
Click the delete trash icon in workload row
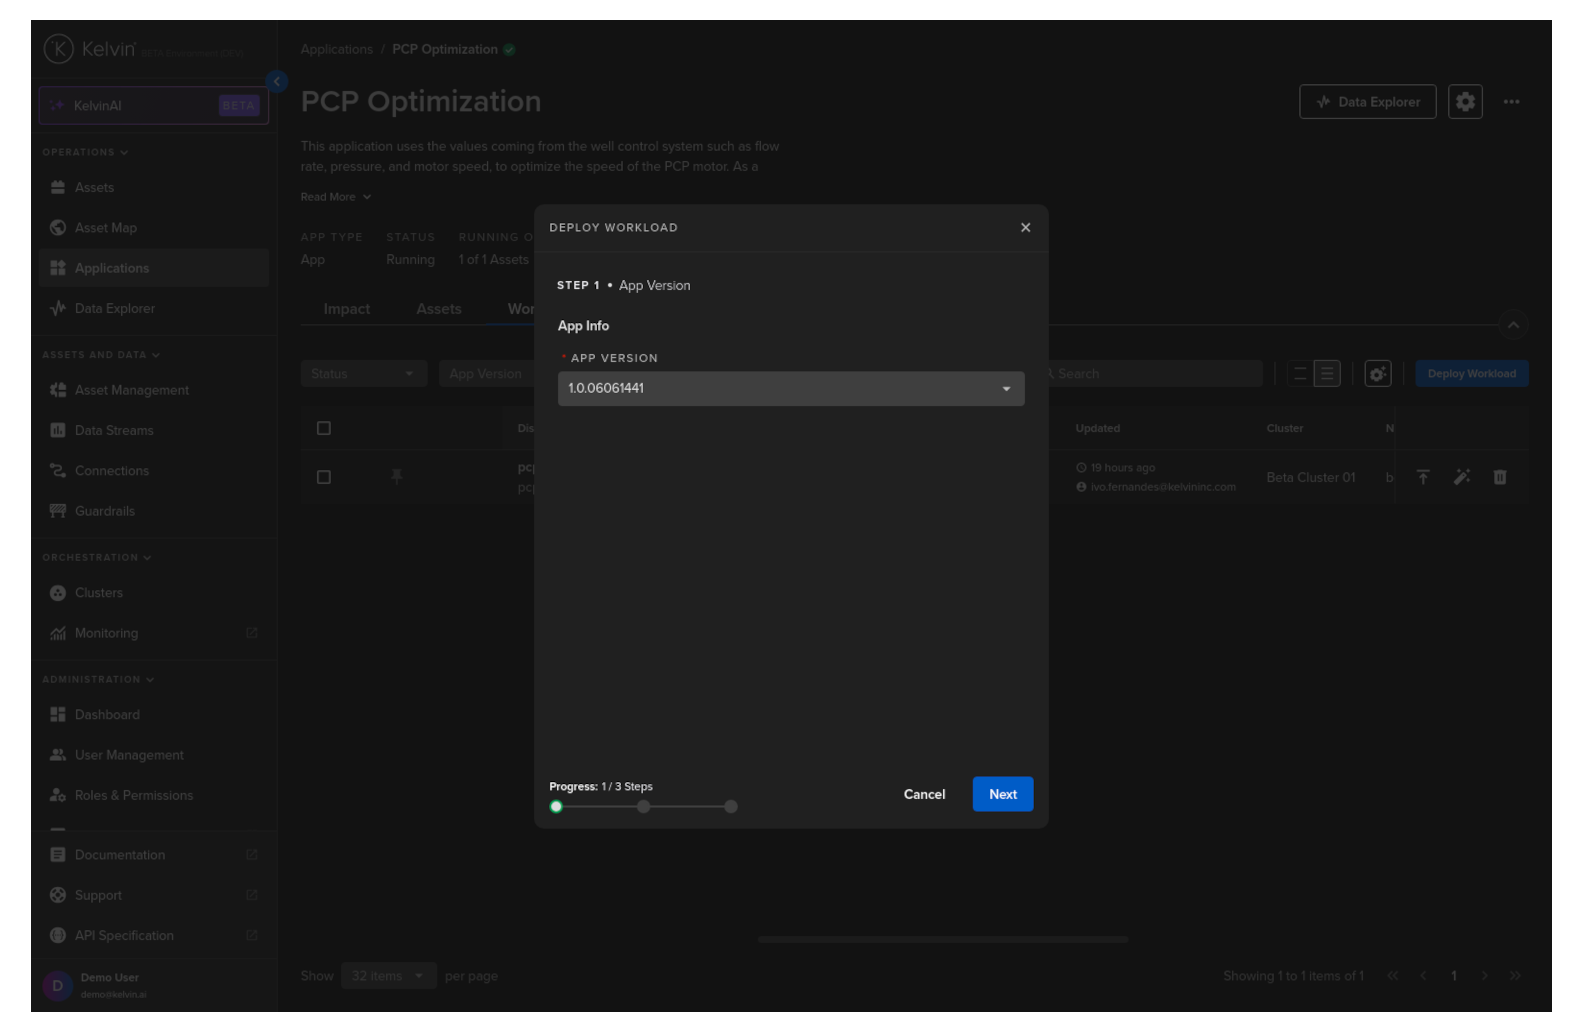click(1499, 478)
